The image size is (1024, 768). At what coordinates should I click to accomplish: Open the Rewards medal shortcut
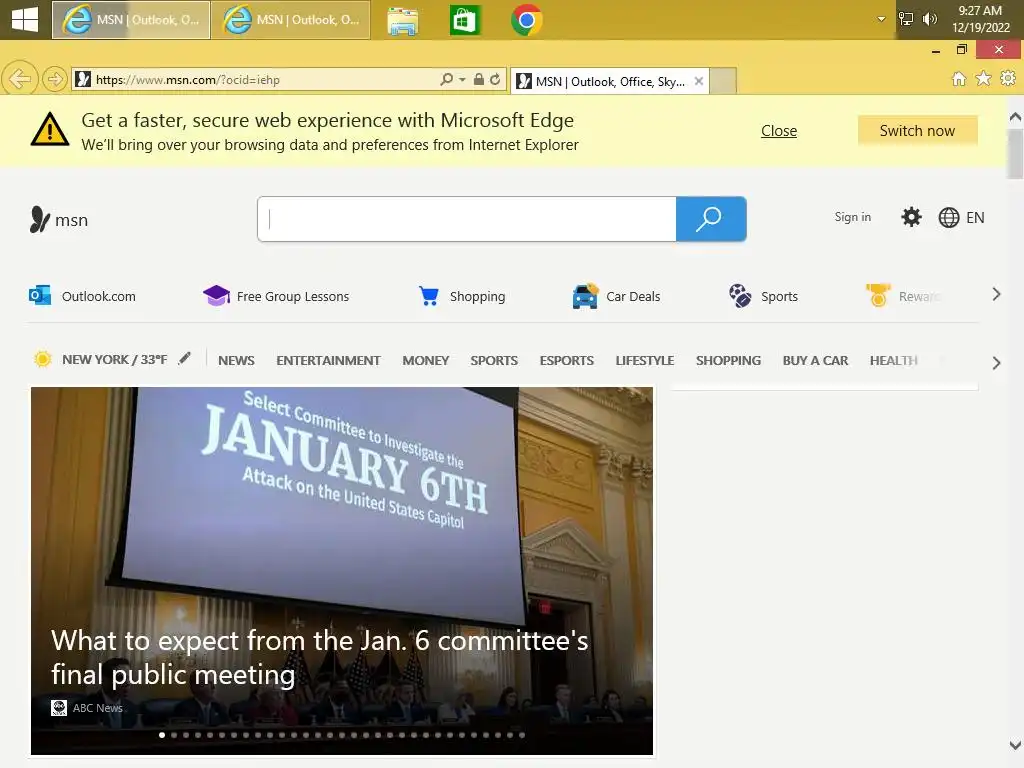point(903,296)
